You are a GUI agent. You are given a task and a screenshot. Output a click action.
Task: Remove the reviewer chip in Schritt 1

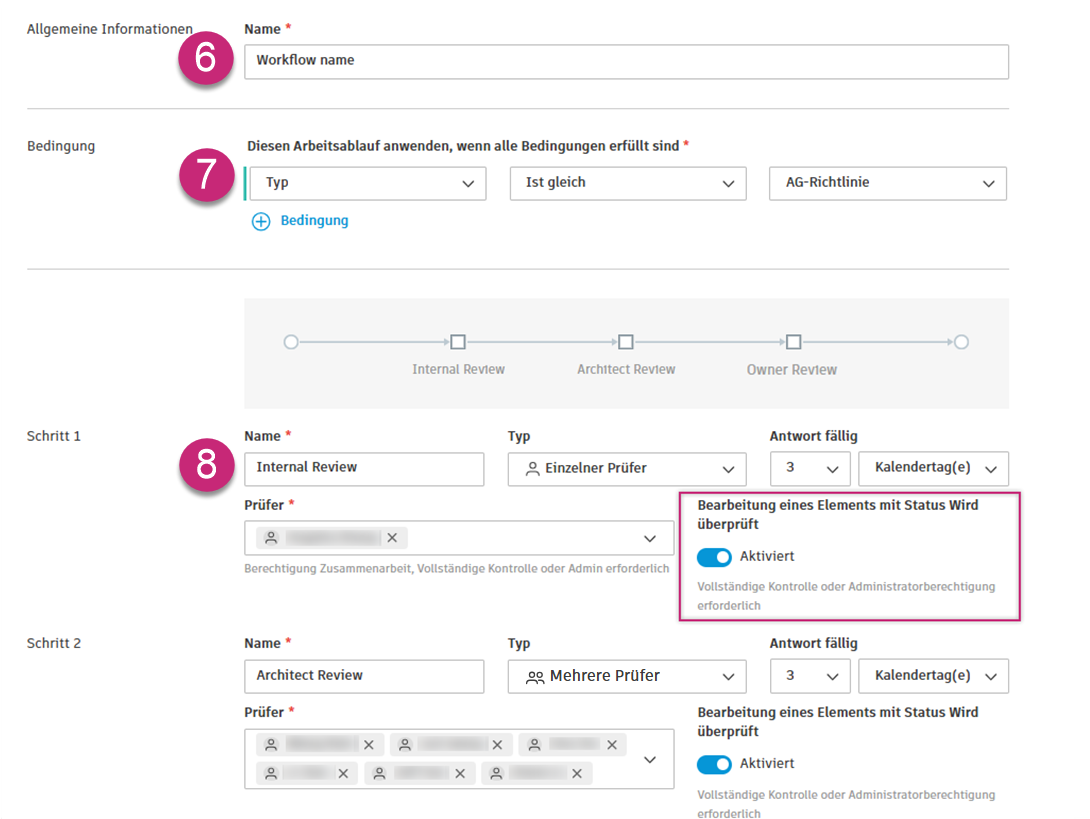tap(392, 538)
